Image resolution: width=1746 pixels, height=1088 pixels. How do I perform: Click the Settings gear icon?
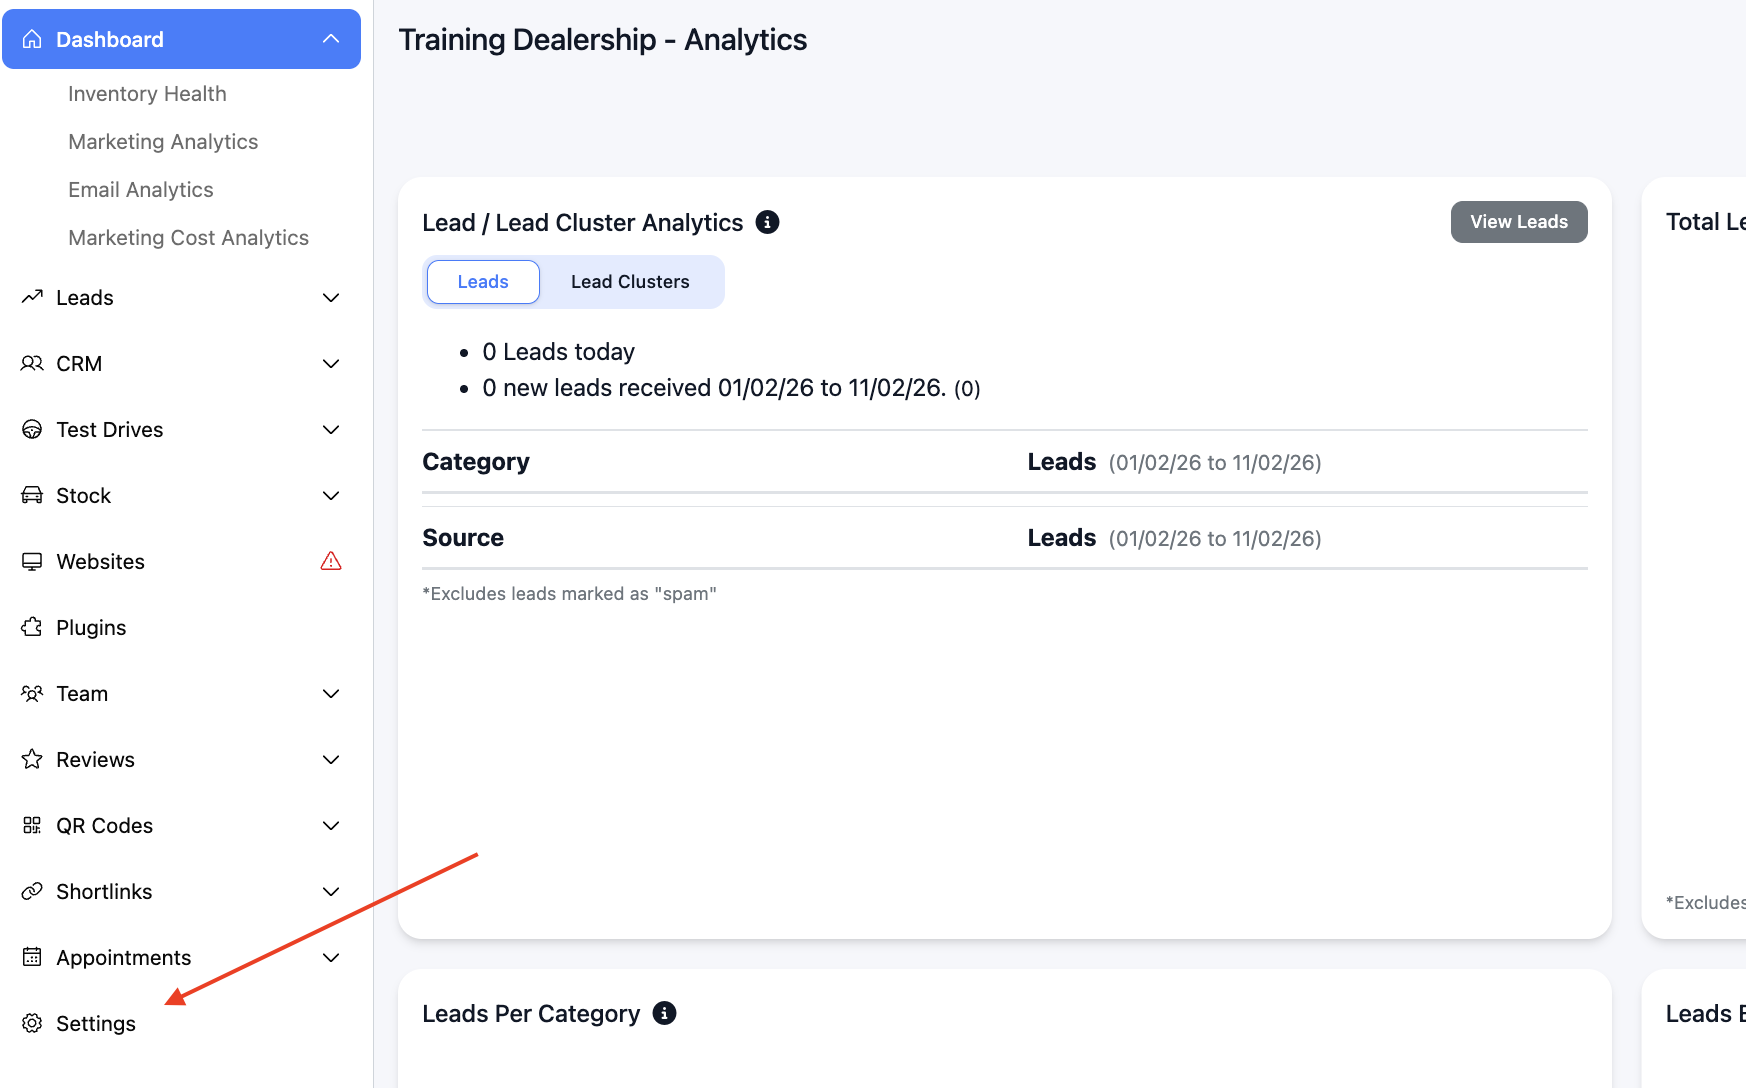point(32,1023)
